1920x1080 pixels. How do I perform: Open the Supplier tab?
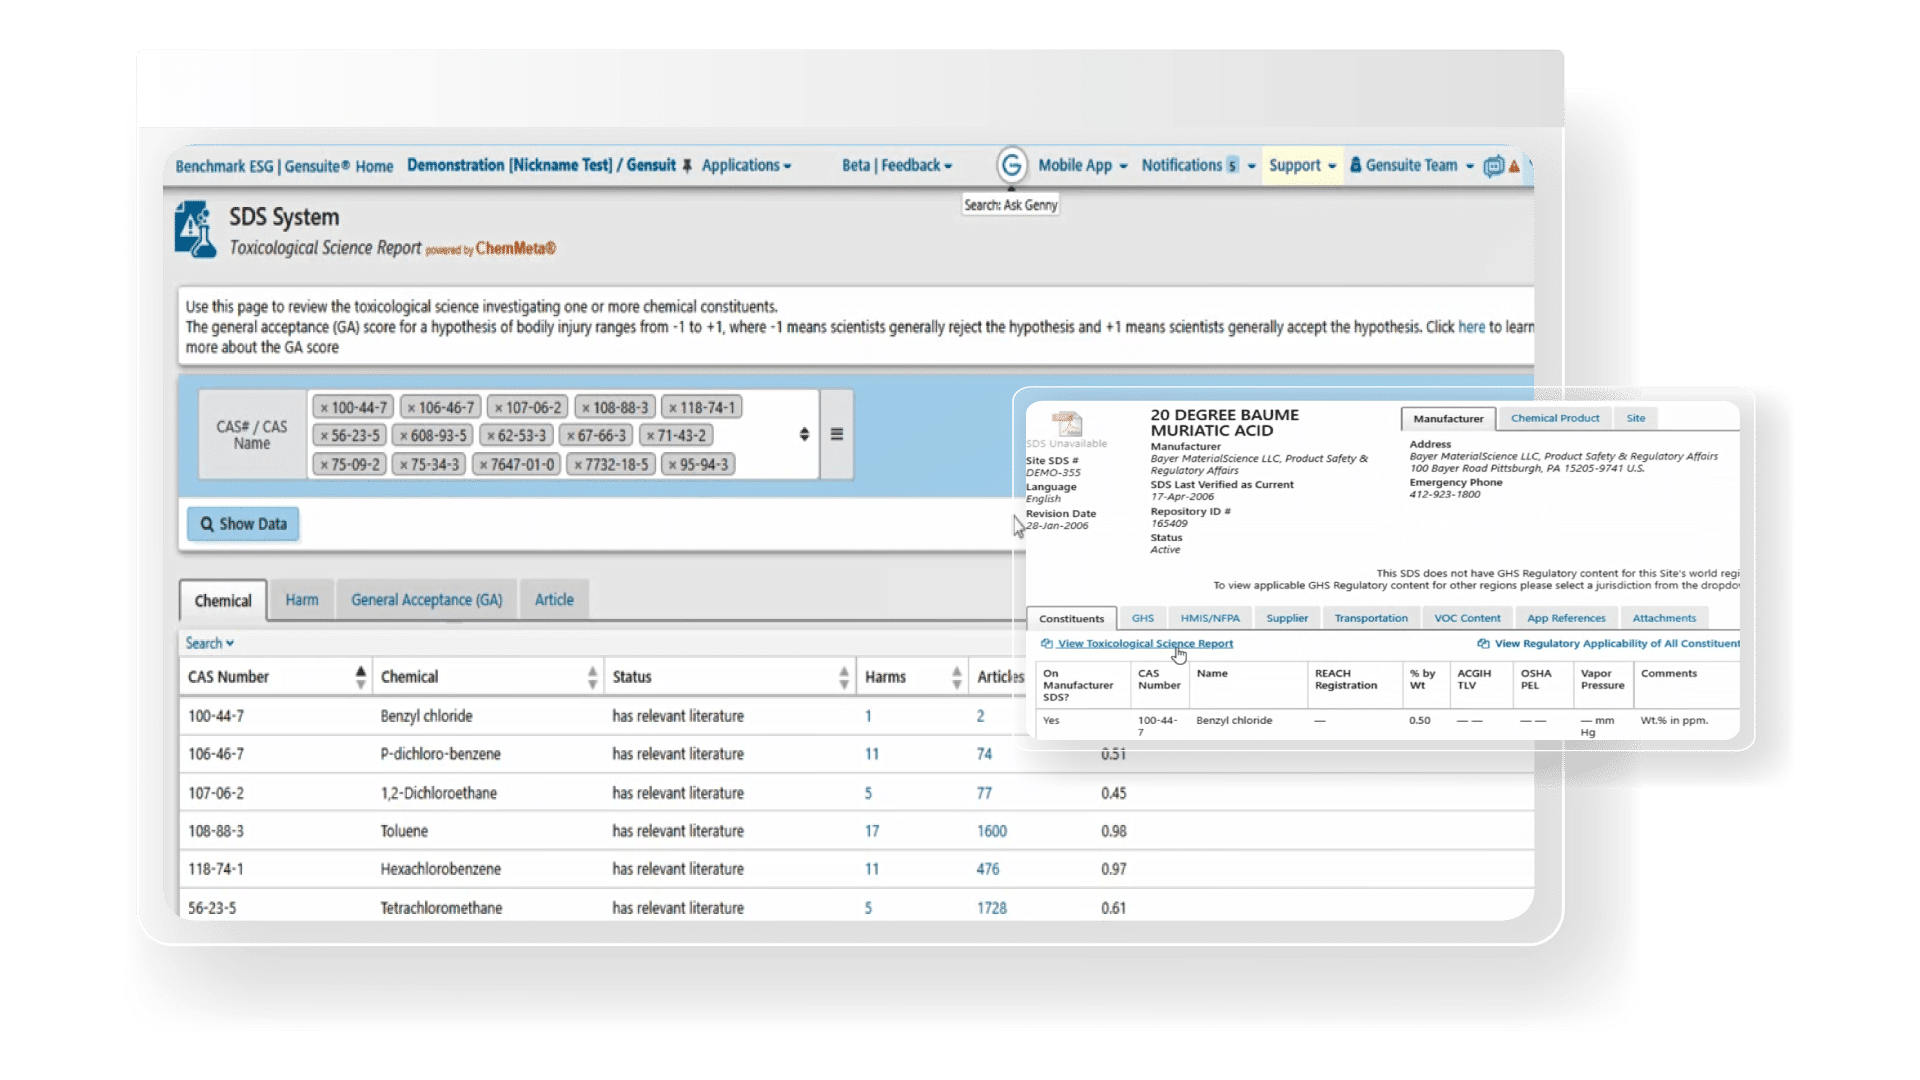pyautogui.click(x=1287, y=618)
